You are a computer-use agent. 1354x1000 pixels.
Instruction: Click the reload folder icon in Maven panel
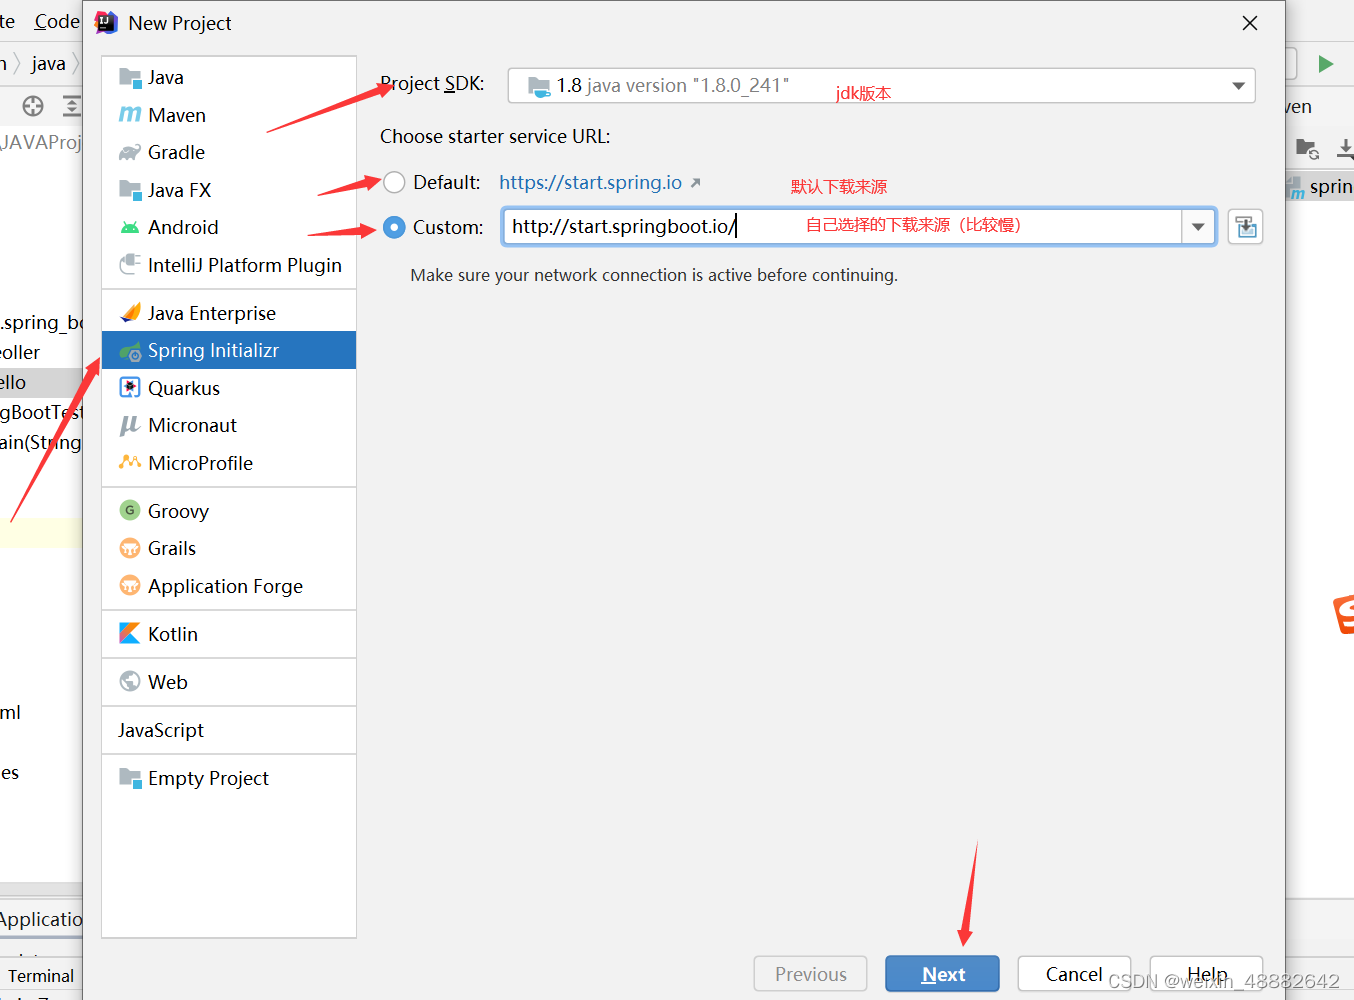click(1307, 149)
